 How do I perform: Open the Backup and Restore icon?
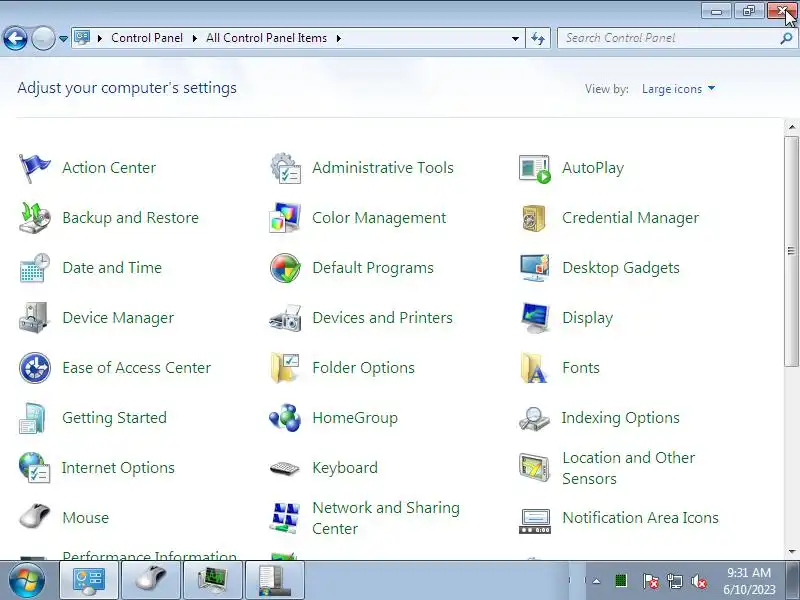34,218
